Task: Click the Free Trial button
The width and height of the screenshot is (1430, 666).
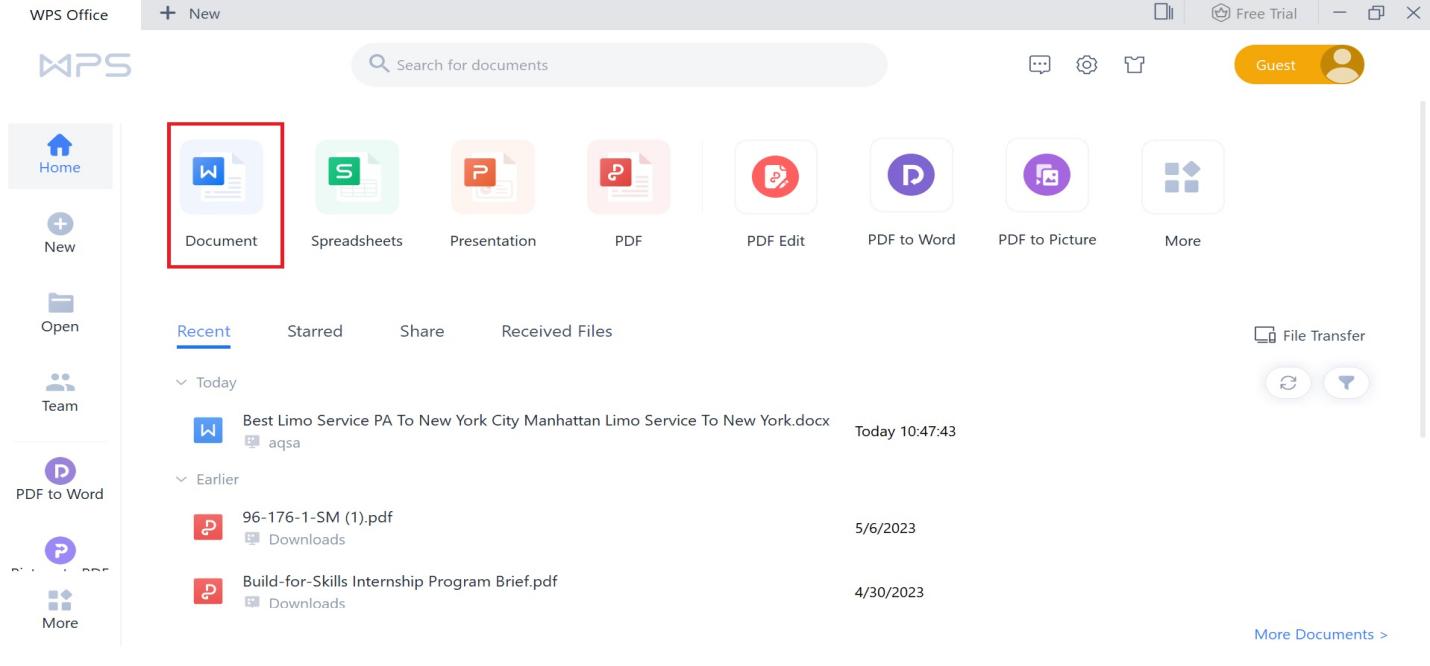Action: point(1254,13)
